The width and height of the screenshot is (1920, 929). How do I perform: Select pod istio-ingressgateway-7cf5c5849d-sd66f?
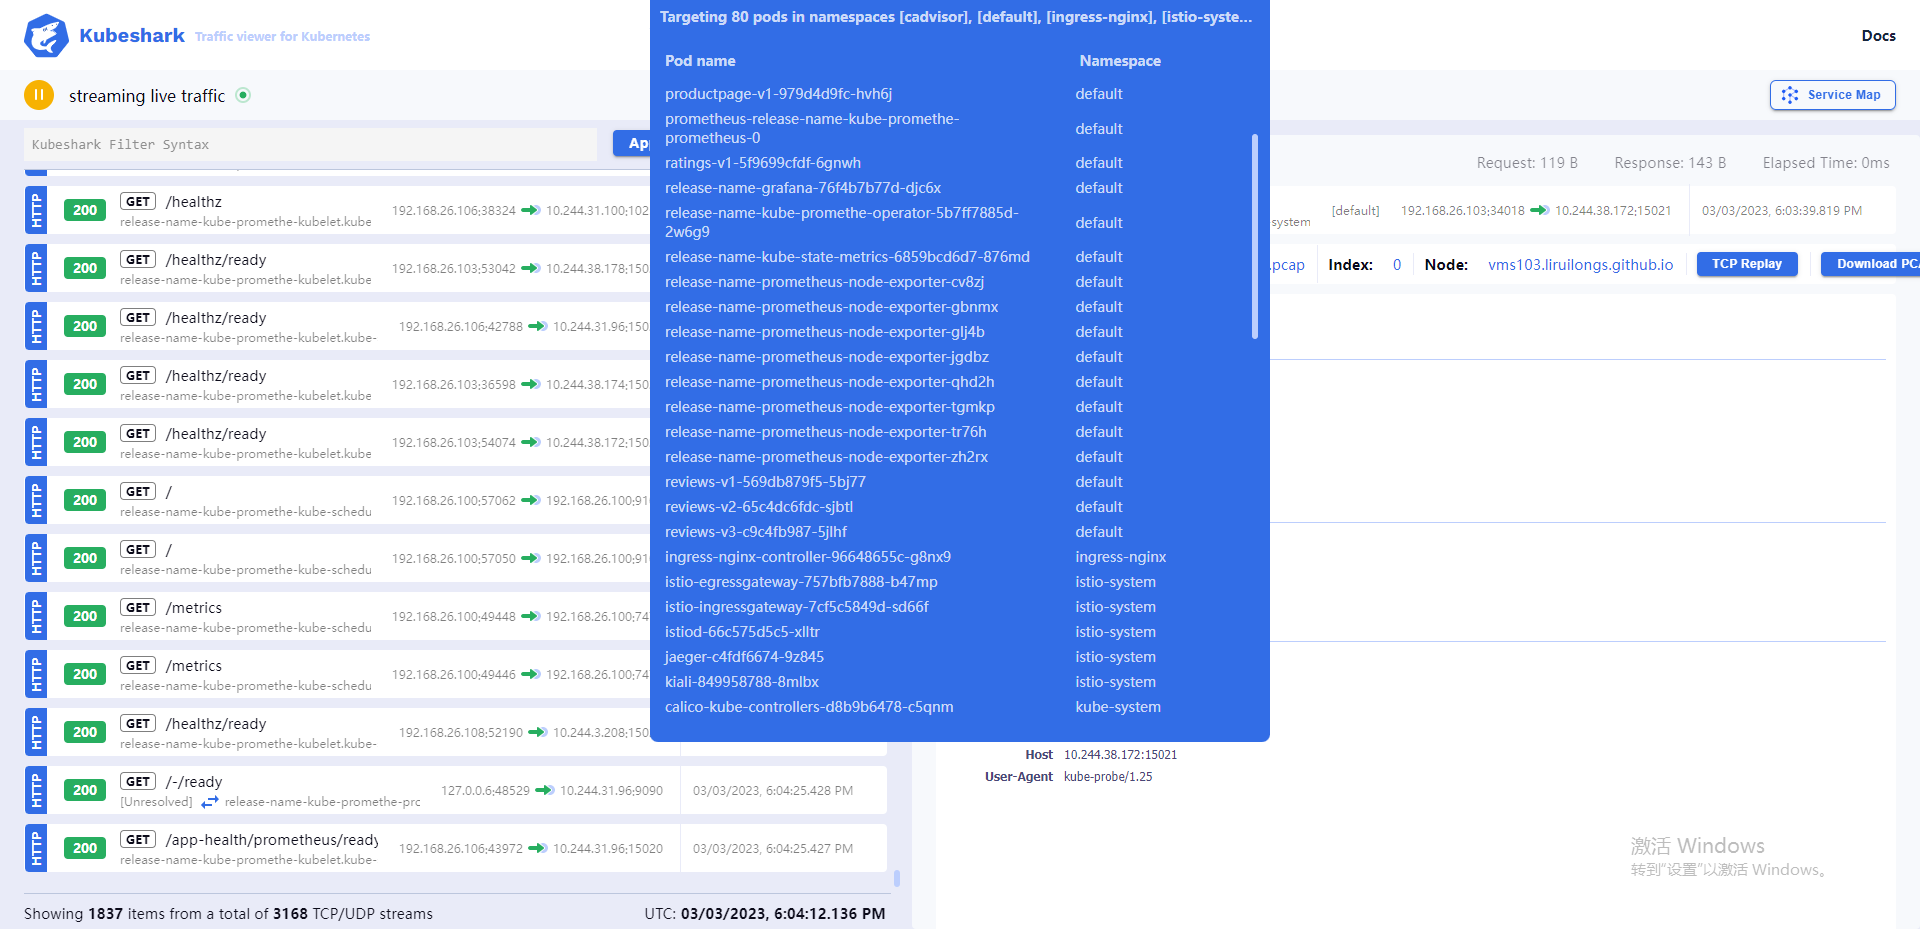point(797,607)
